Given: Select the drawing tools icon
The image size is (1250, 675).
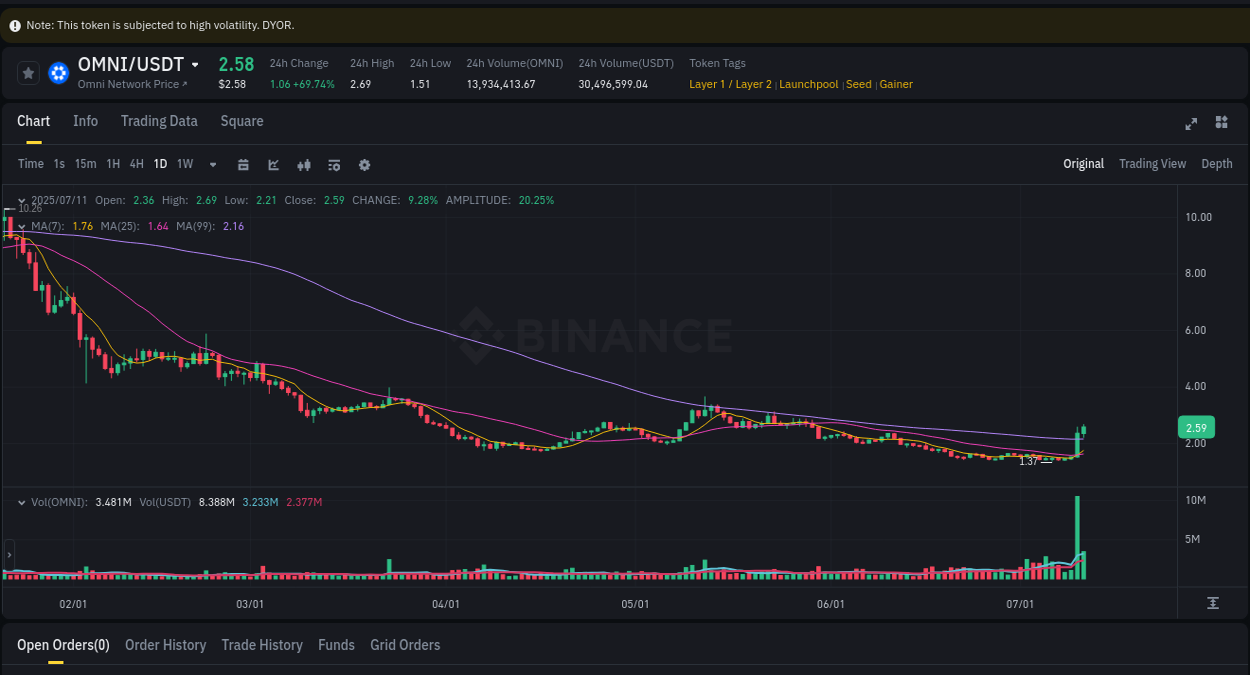Looking at the screenshot, I should [x=273, y=164].
